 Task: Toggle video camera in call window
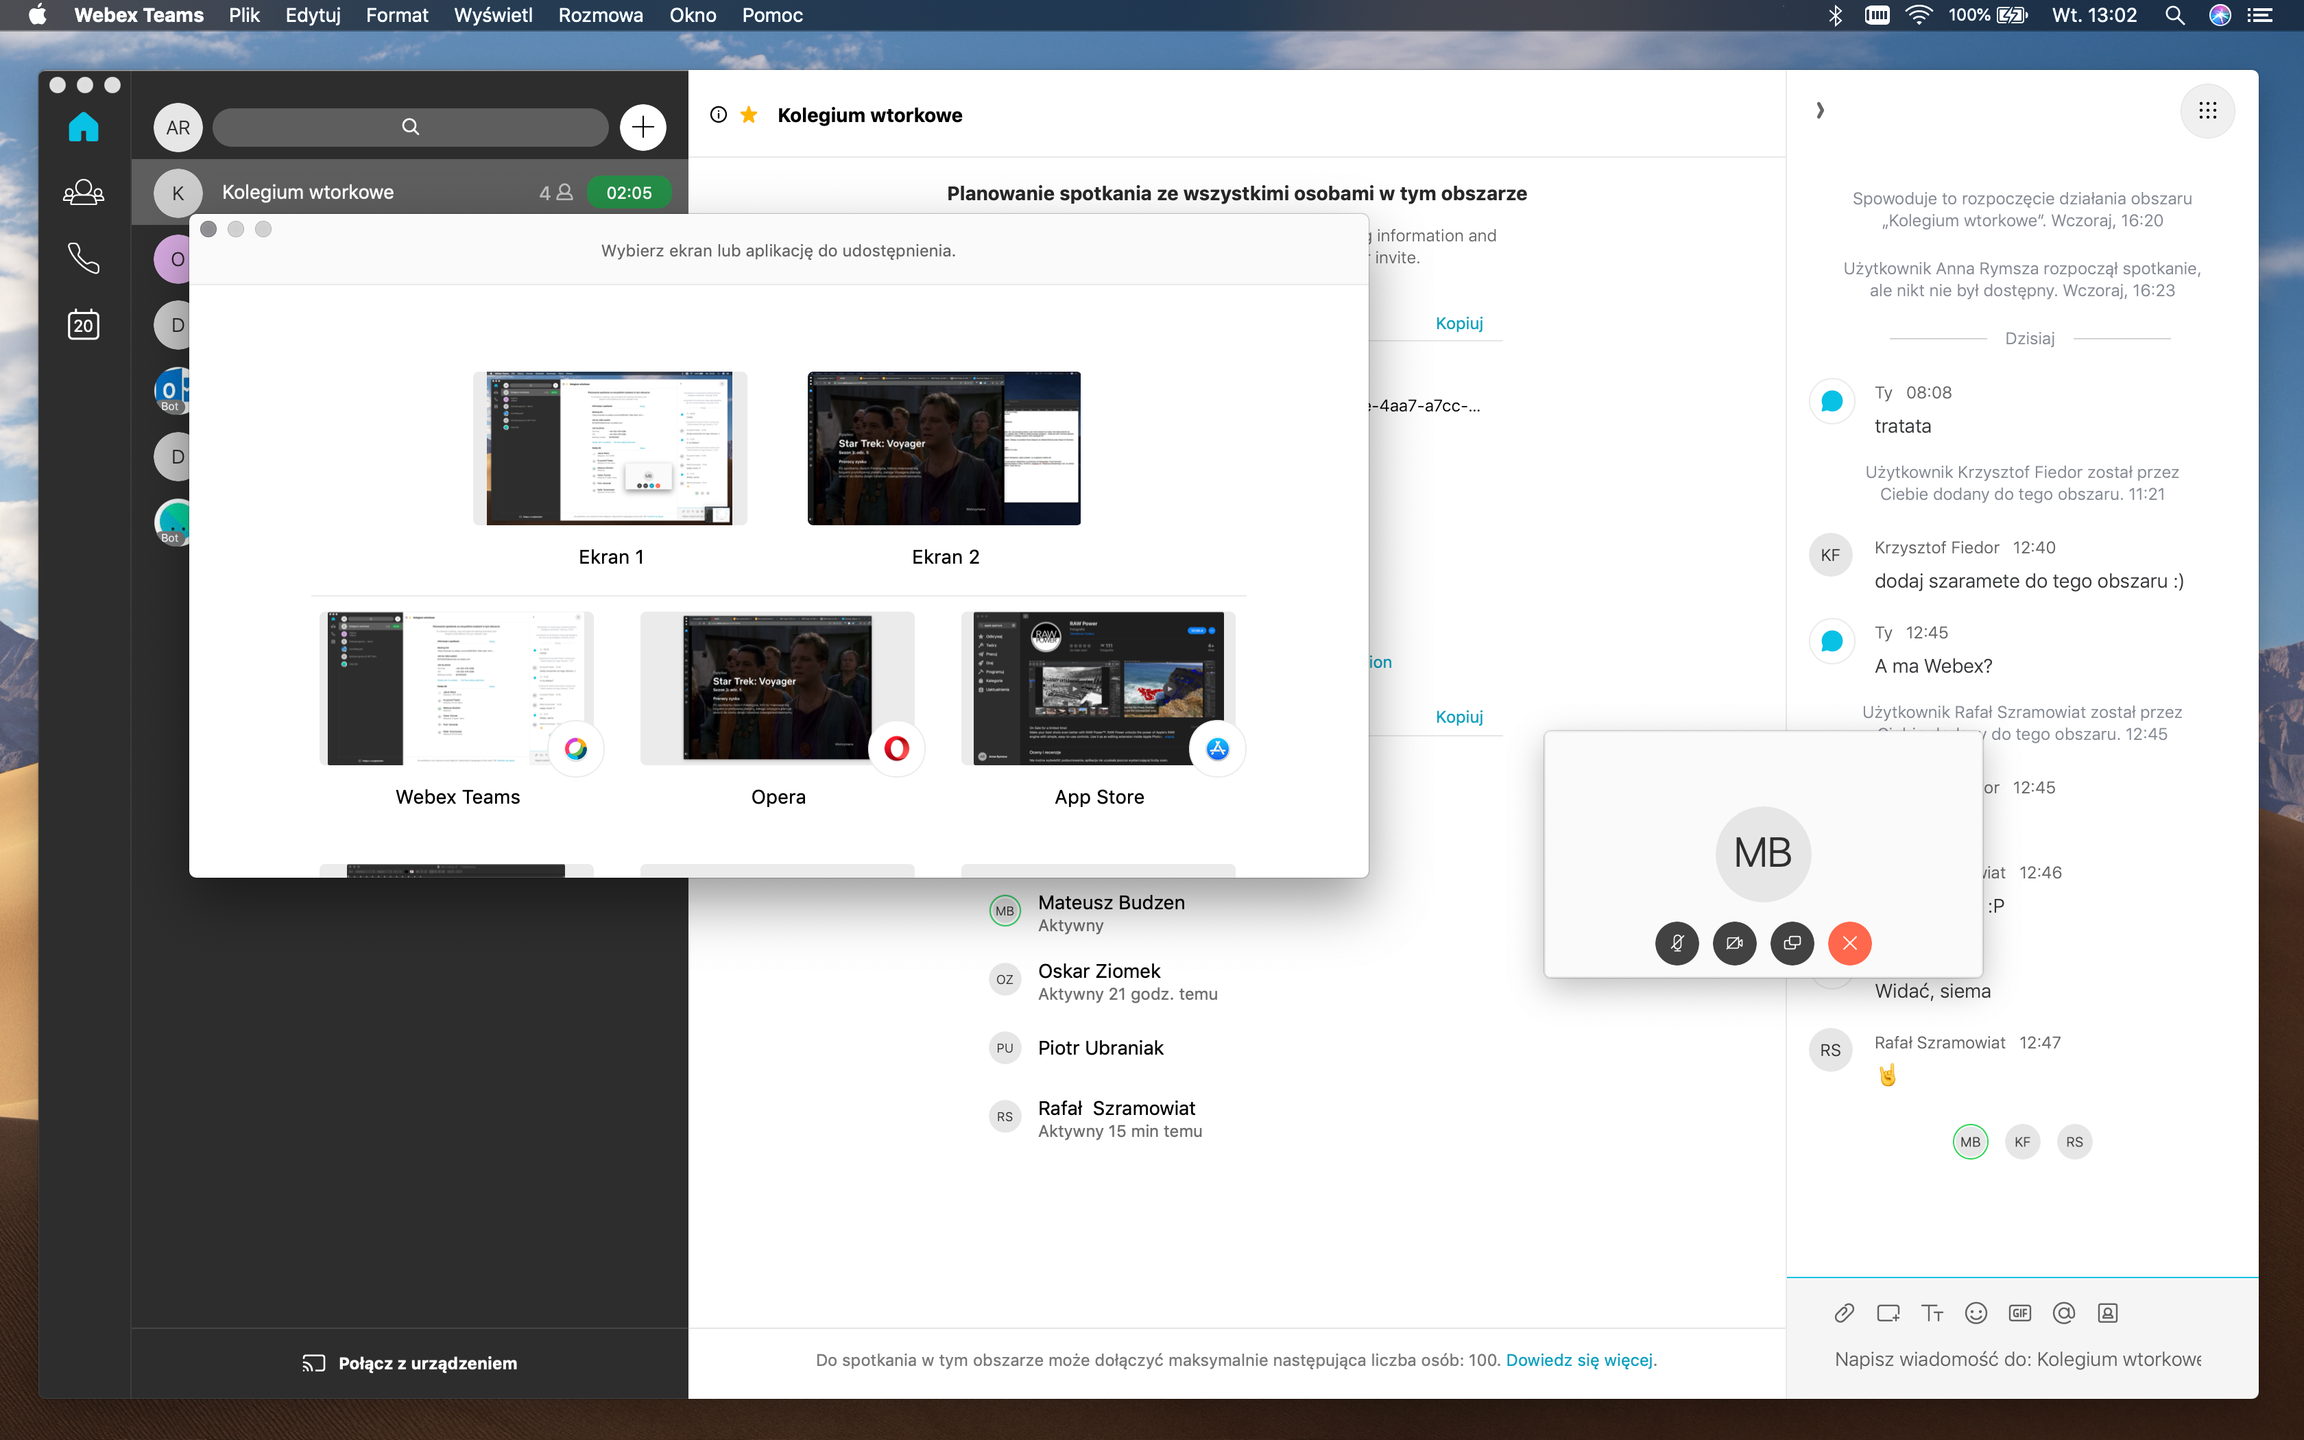click(x=1734, y=943)
